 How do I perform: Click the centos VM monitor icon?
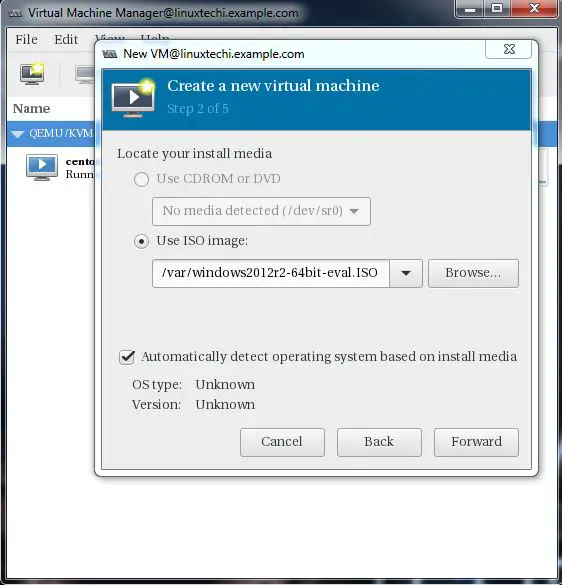[x=42, y=167]
